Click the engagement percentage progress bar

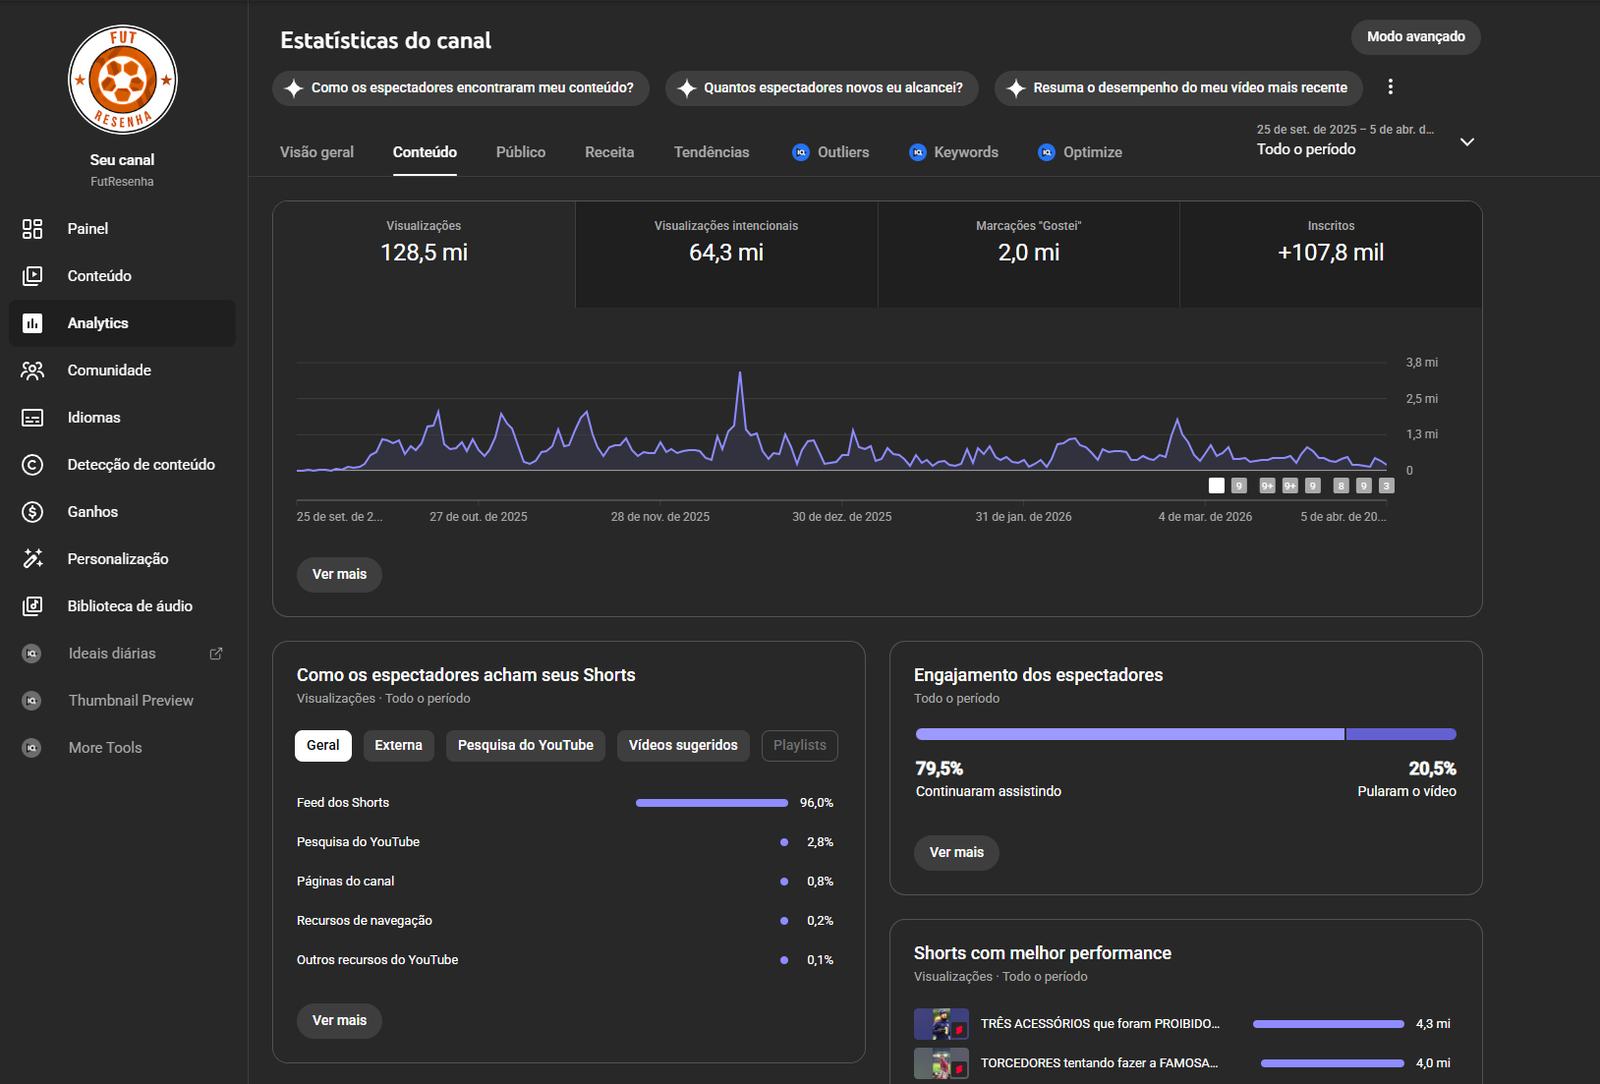(1185, 734)
